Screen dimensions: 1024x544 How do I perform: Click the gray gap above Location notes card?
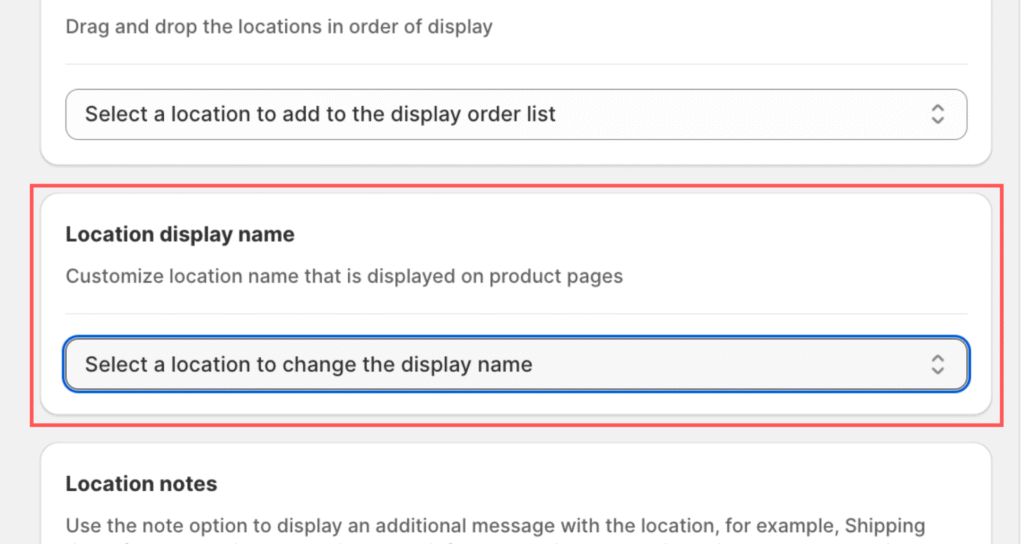[515, 436]
